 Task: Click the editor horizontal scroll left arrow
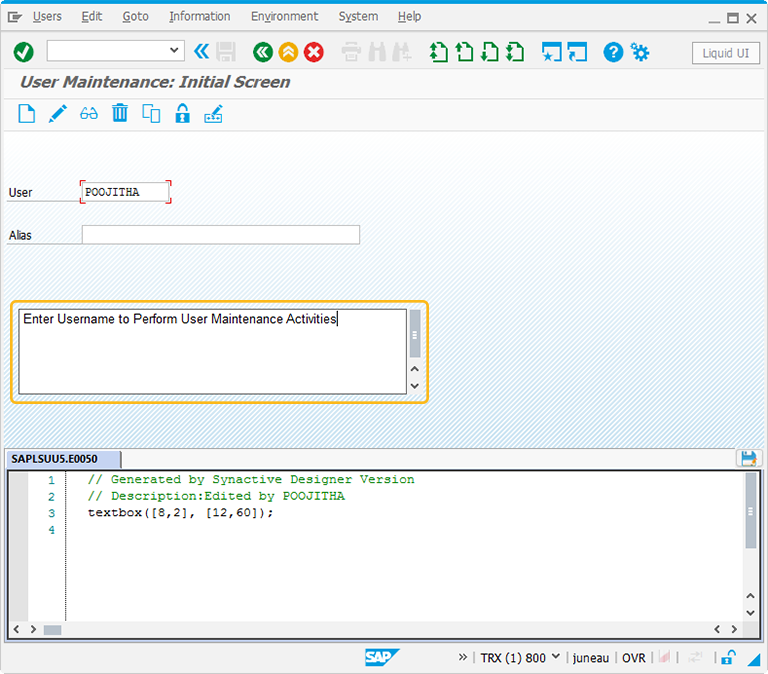[x=16, y=629]
